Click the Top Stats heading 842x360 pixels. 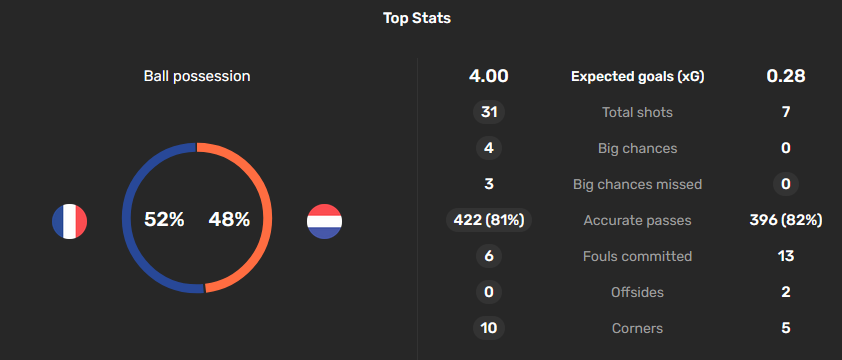tap(417, 18)
